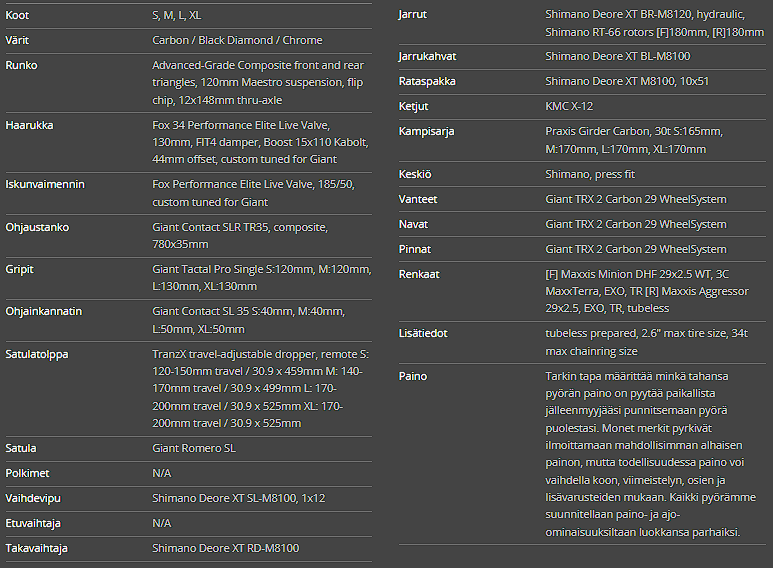Click the TranzX dropper seatpost description

click(260, 388)
